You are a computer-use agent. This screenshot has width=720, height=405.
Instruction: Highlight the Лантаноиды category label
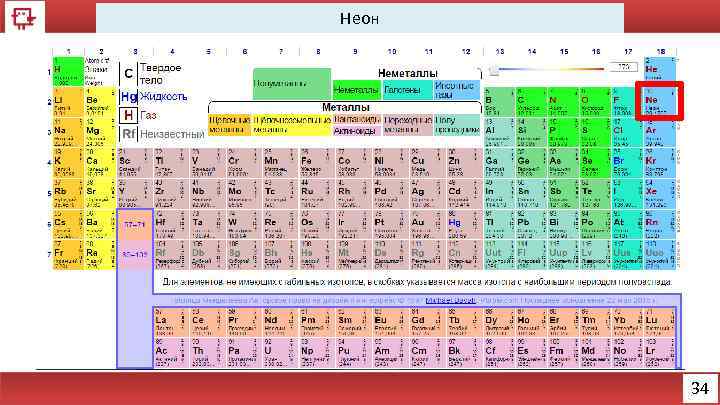(x=357, y=120)
